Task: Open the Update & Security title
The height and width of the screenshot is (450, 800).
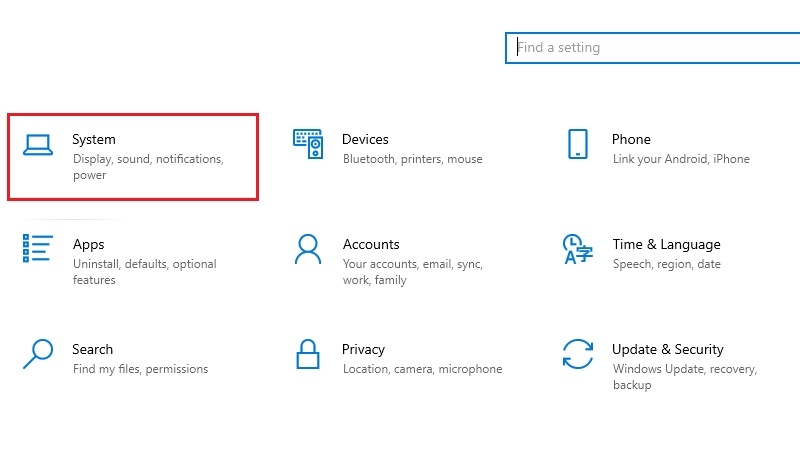Action: (668, 349)
